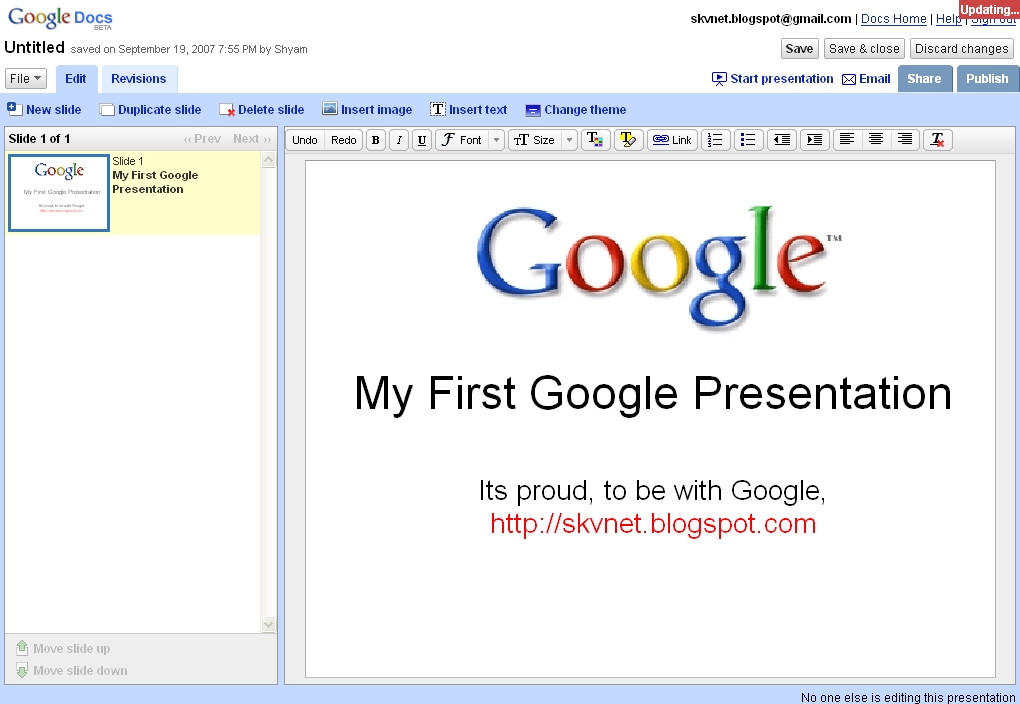Click the Save button
This screenshot has height=704, width=1020.
(x=799, y=49)
